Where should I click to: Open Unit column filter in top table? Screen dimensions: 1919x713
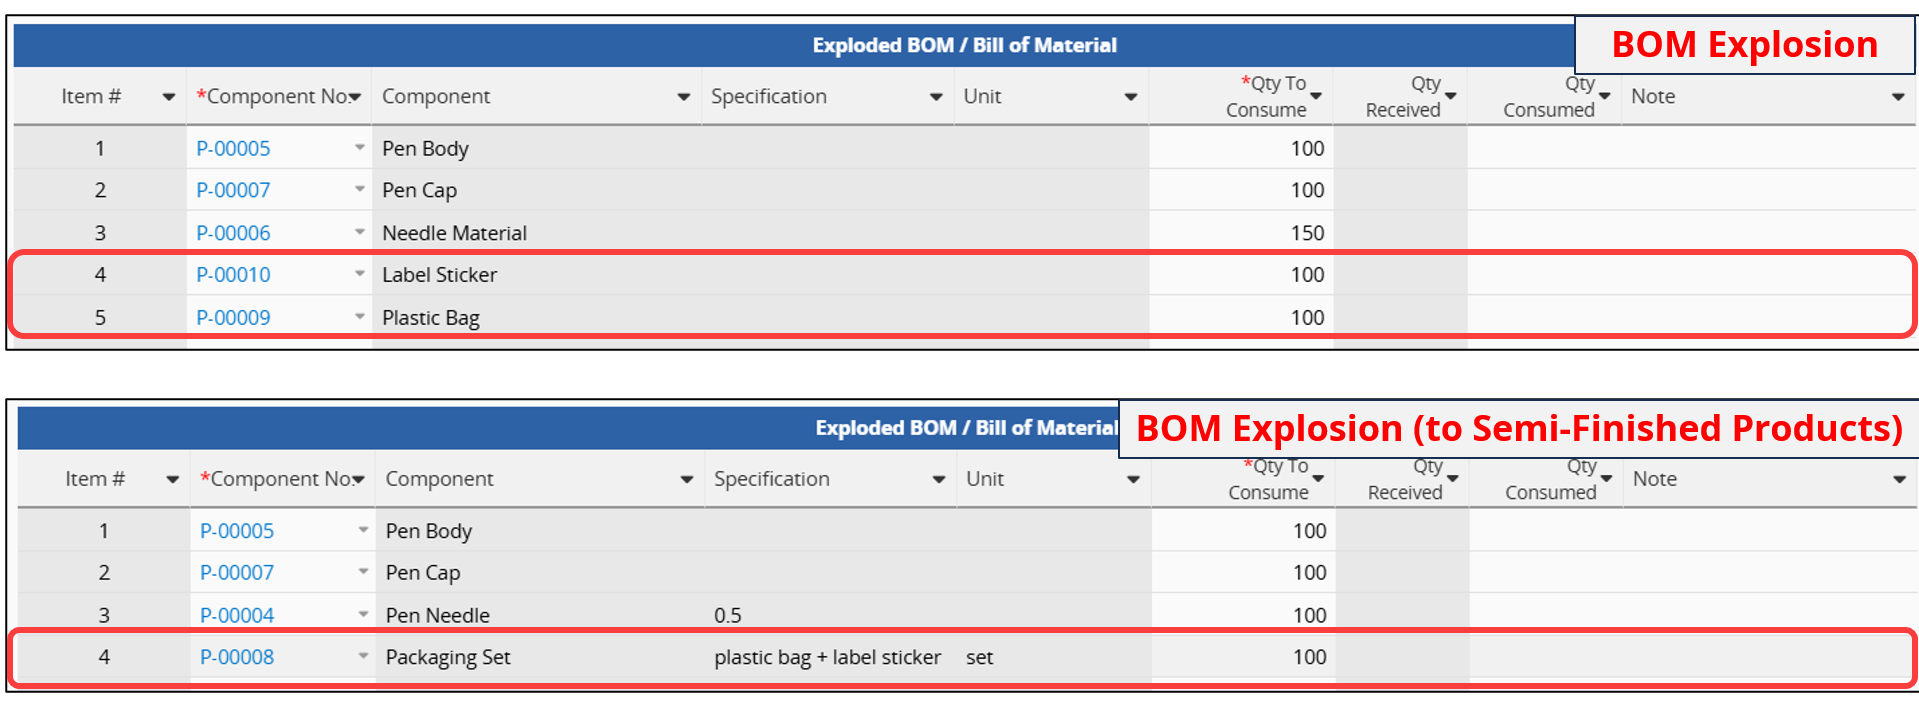coord(1131,97)
